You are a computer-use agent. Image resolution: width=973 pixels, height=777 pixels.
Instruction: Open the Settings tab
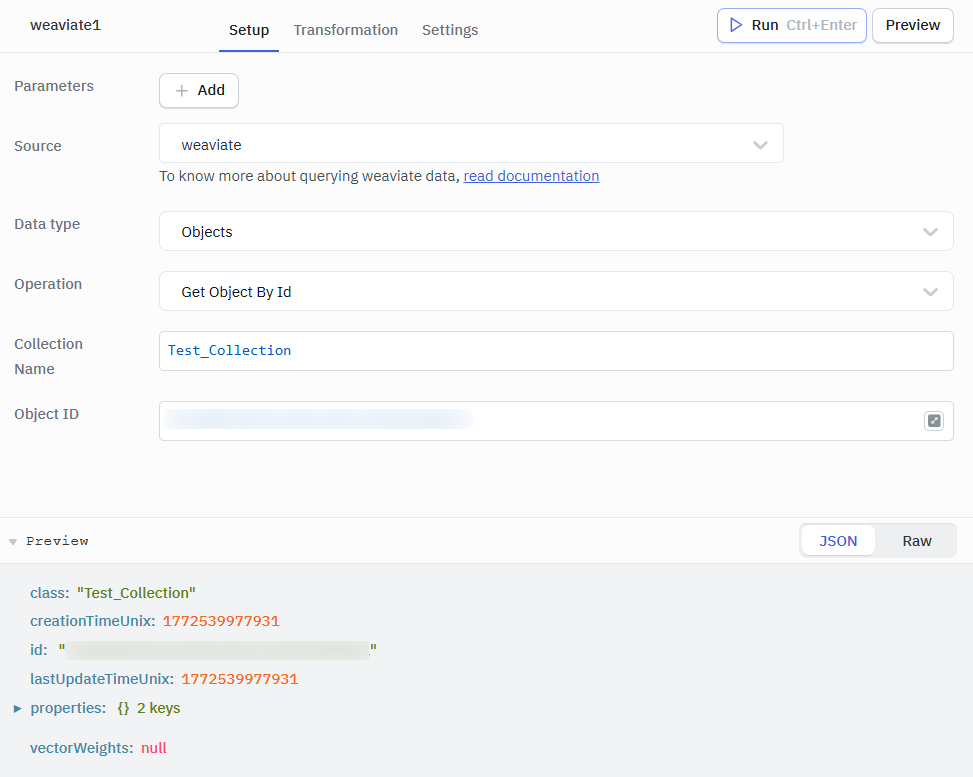450,30
